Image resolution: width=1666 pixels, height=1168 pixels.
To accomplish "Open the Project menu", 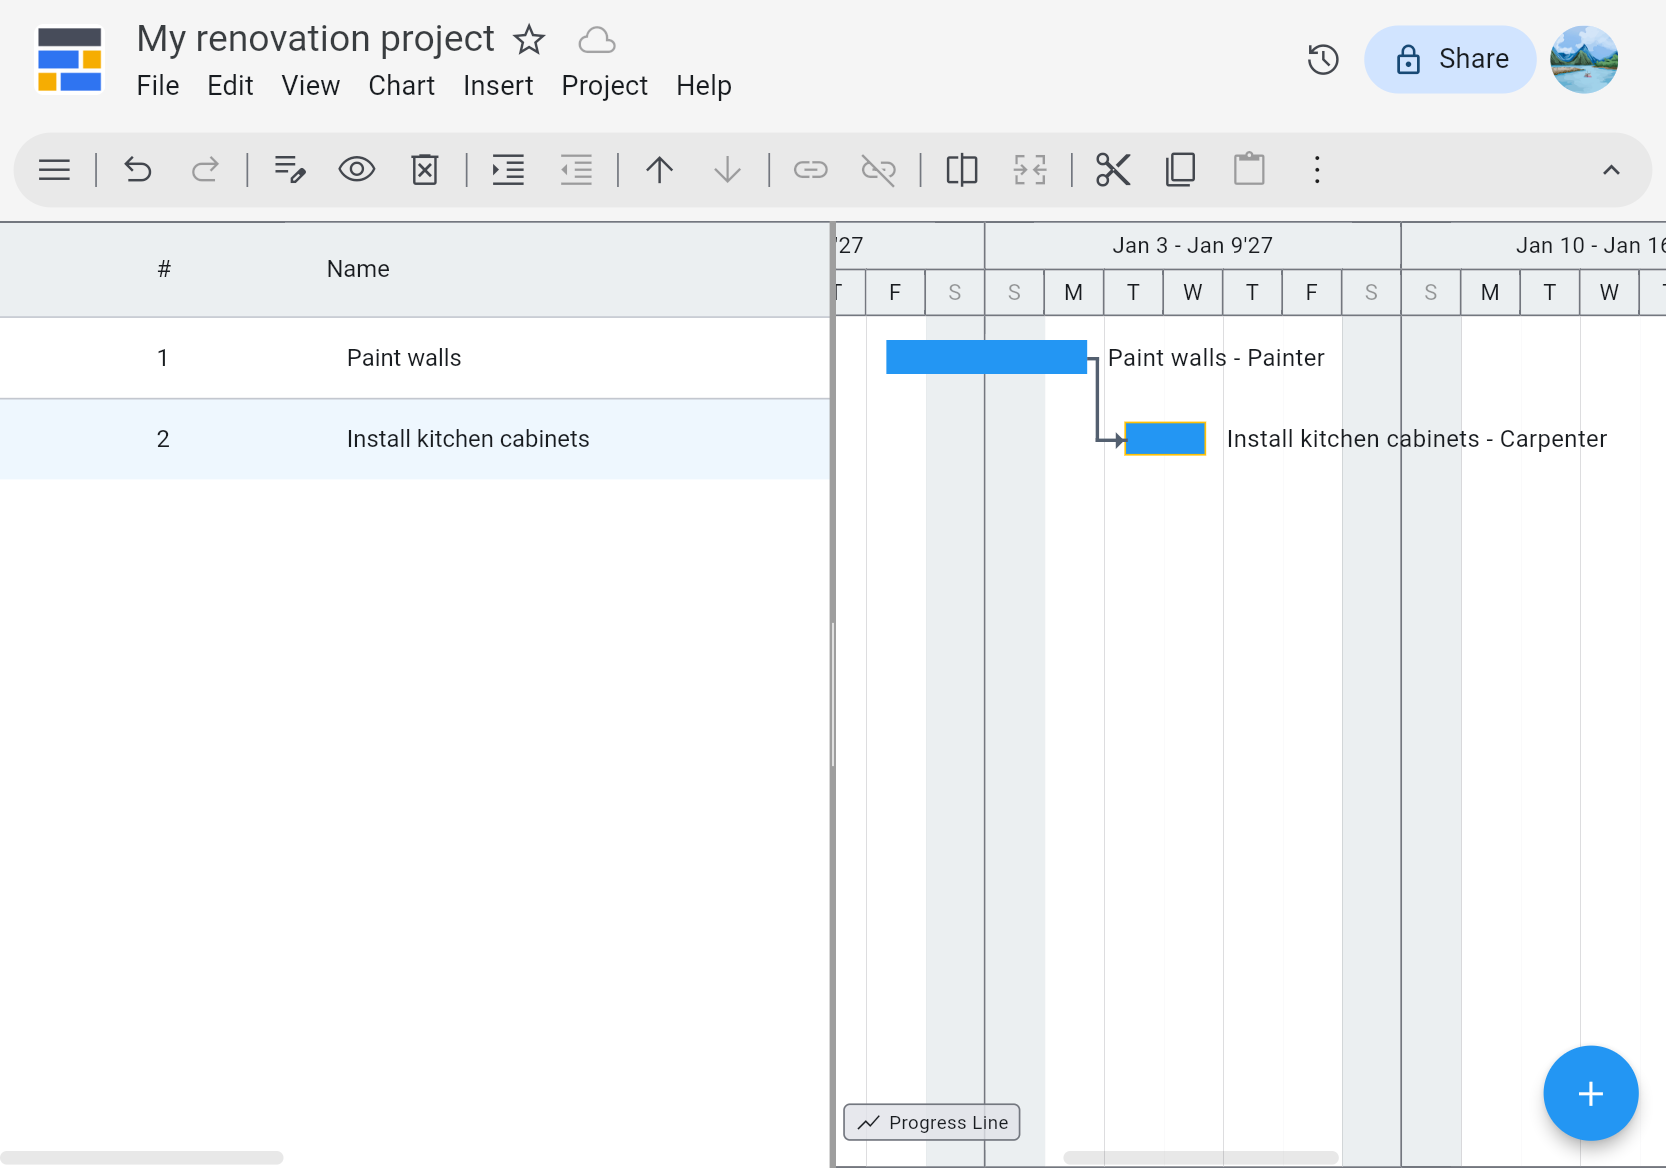I will [603, 86].
